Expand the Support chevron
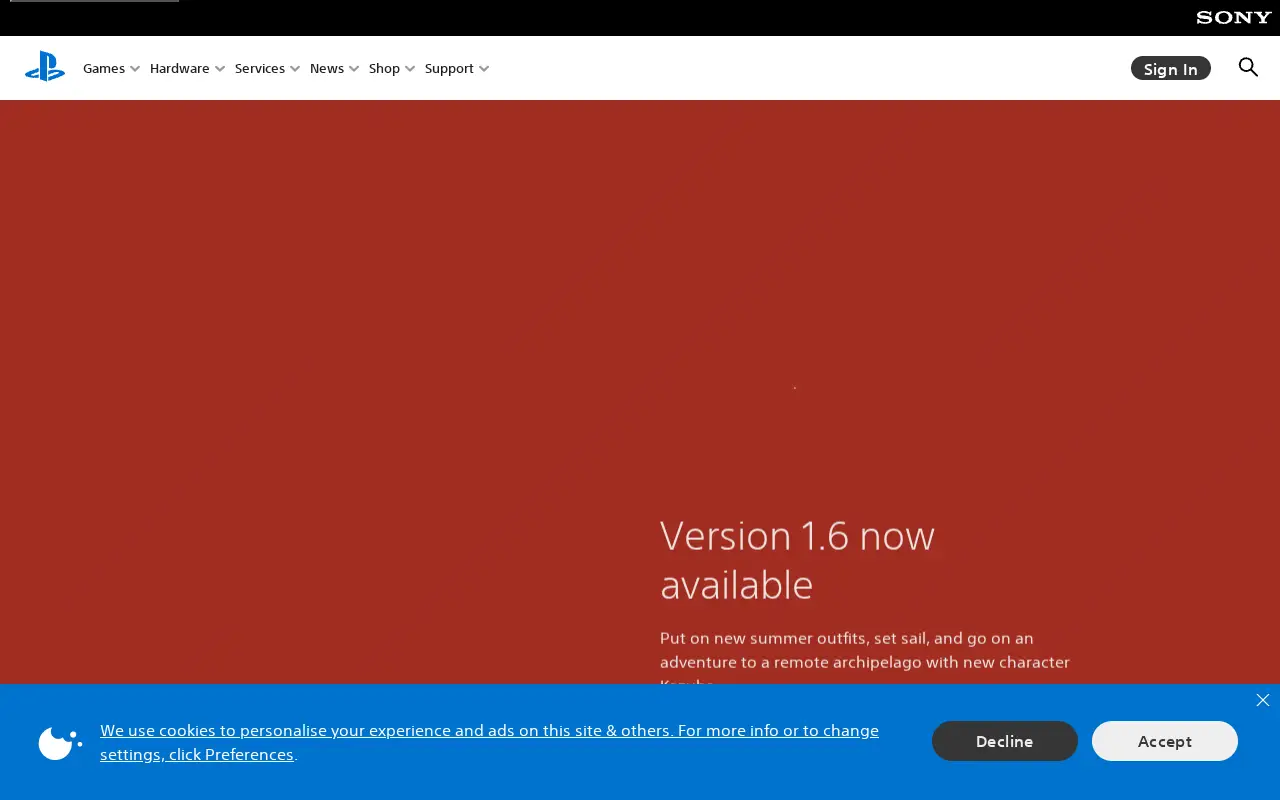1280x800 pixels. coord(484,69)
